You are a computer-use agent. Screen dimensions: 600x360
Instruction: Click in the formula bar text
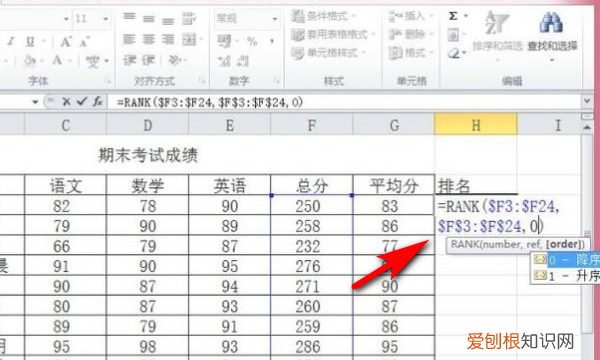pyautogui.click(x=210, y=102)
